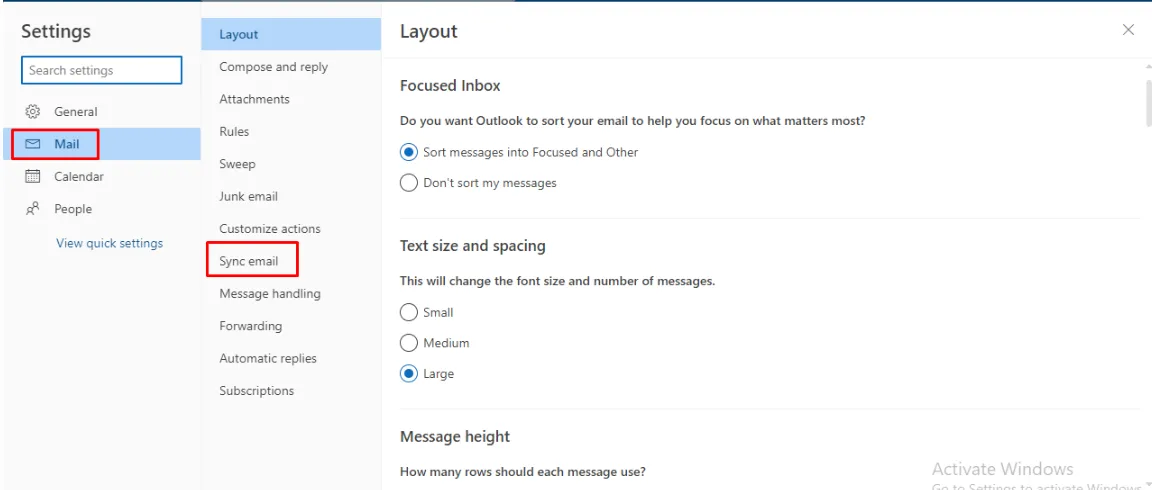The height and width of the screenshot is (490, 1152).
Task: Open Sync email settings
Action: click(x=249, y=261)
